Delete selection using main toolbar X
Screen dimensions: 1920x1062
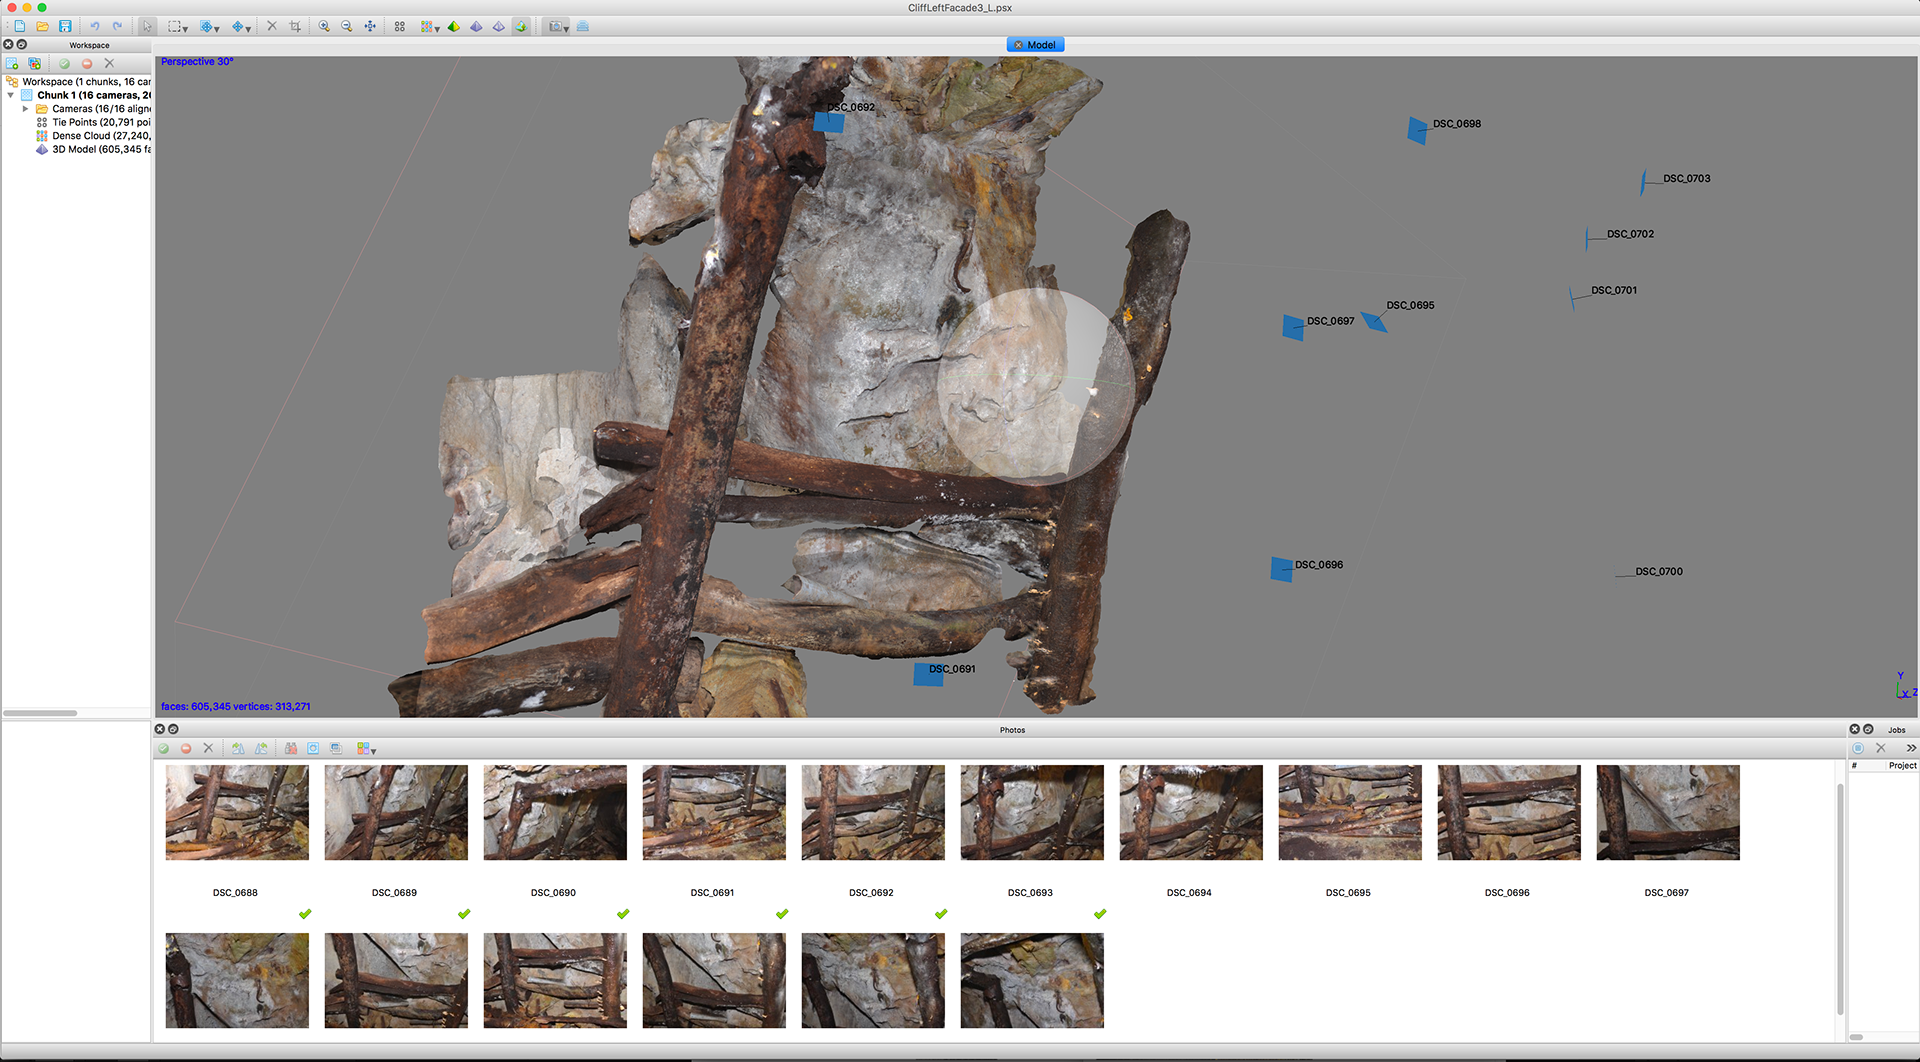(x=272, y=26)
